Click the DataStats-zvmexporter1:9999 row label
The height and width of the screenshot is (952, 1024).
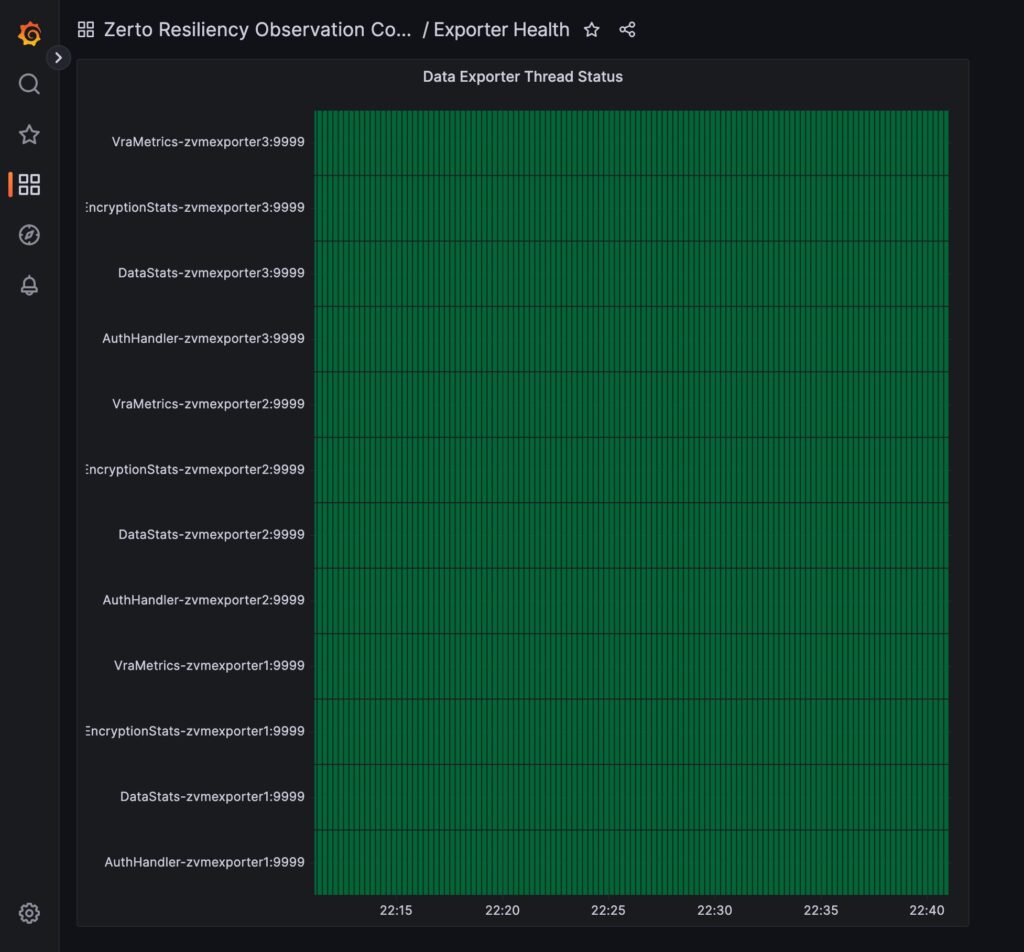[212, 797]
